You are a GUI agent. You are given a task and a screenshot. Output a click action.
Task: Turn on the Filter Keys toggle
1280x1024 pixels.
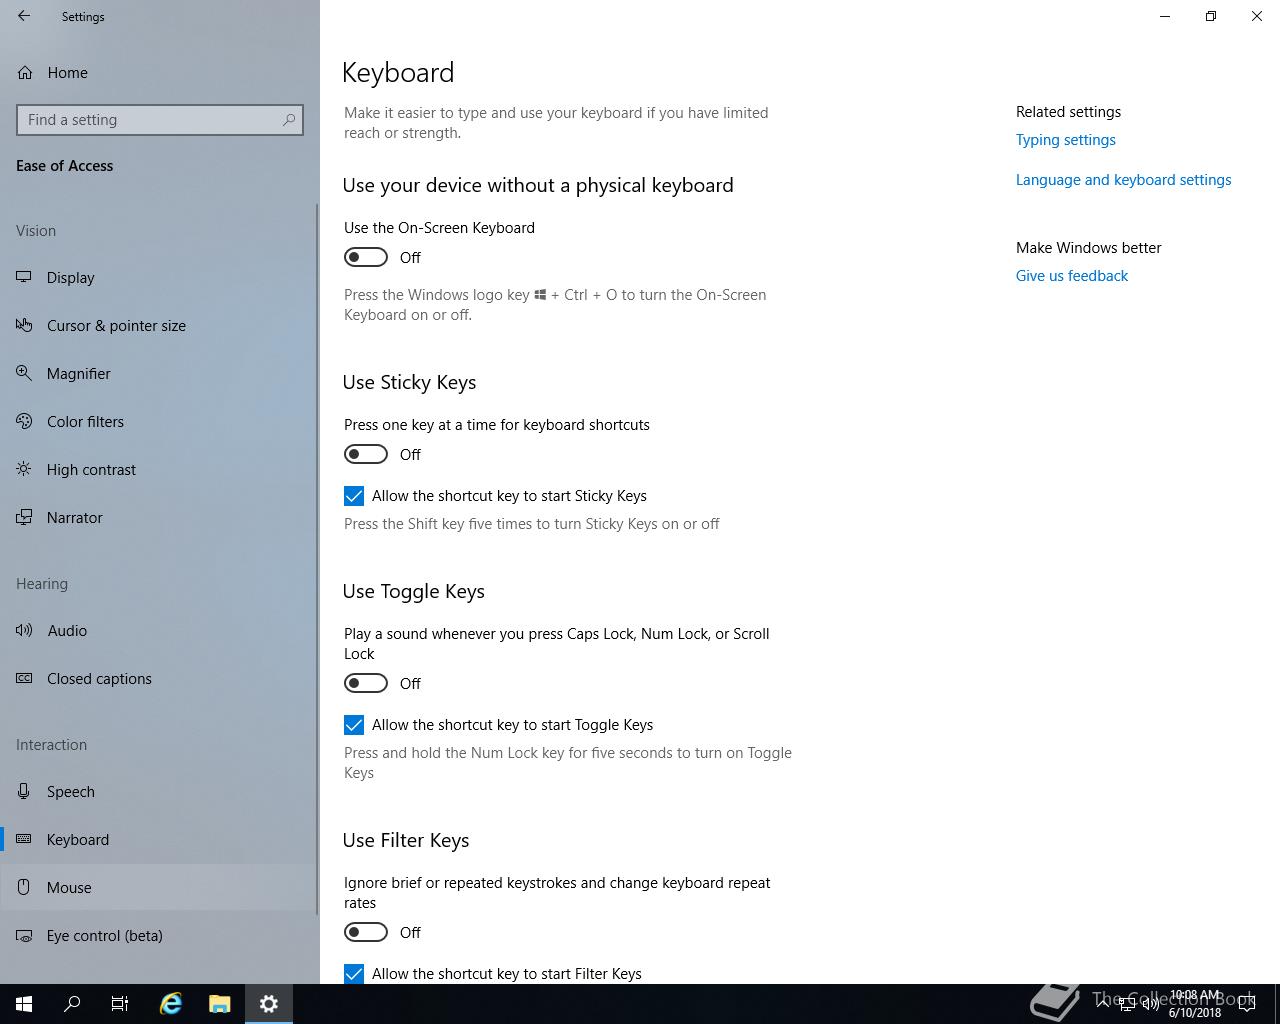[366, 932]
